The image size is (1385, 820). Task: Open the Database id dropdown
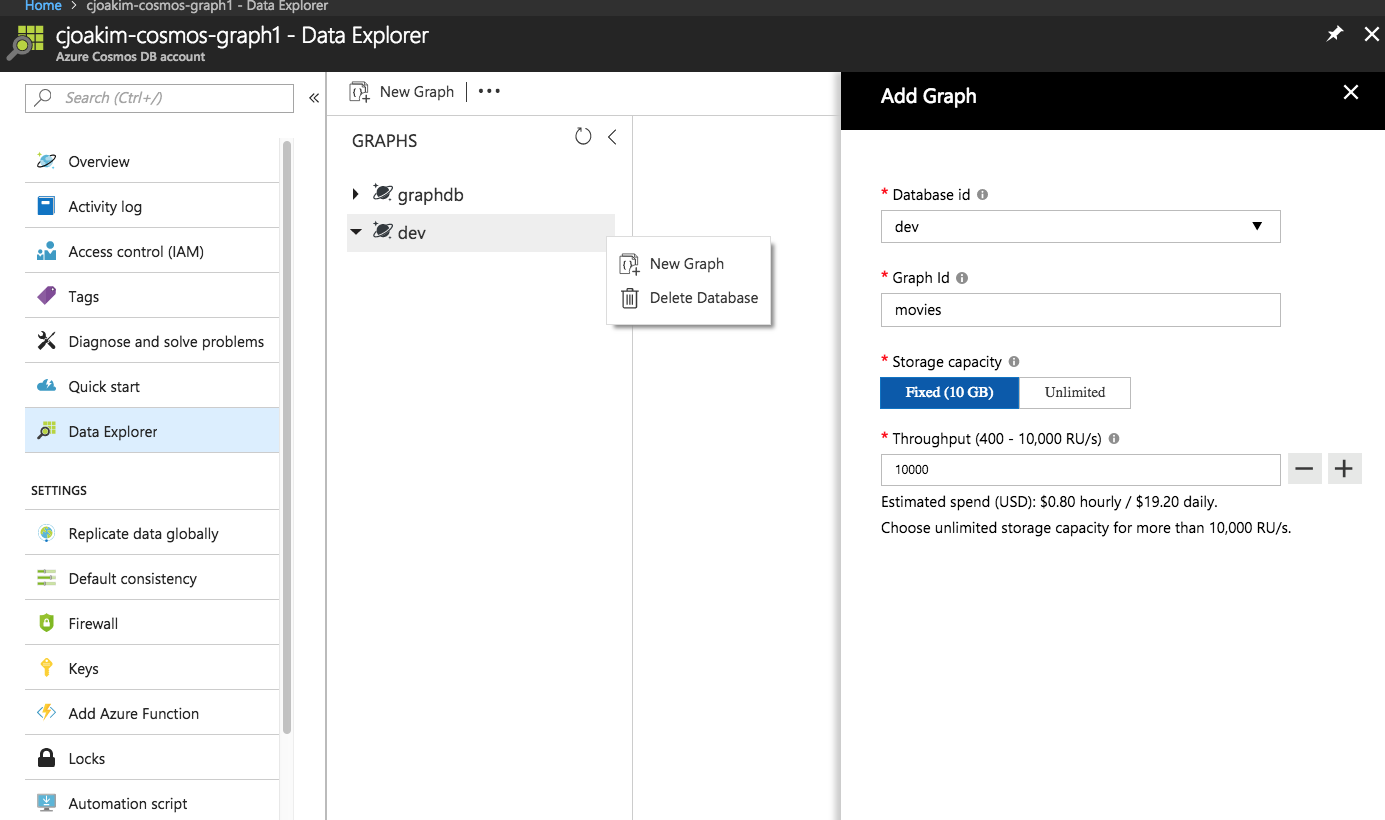click(1080, 227)
